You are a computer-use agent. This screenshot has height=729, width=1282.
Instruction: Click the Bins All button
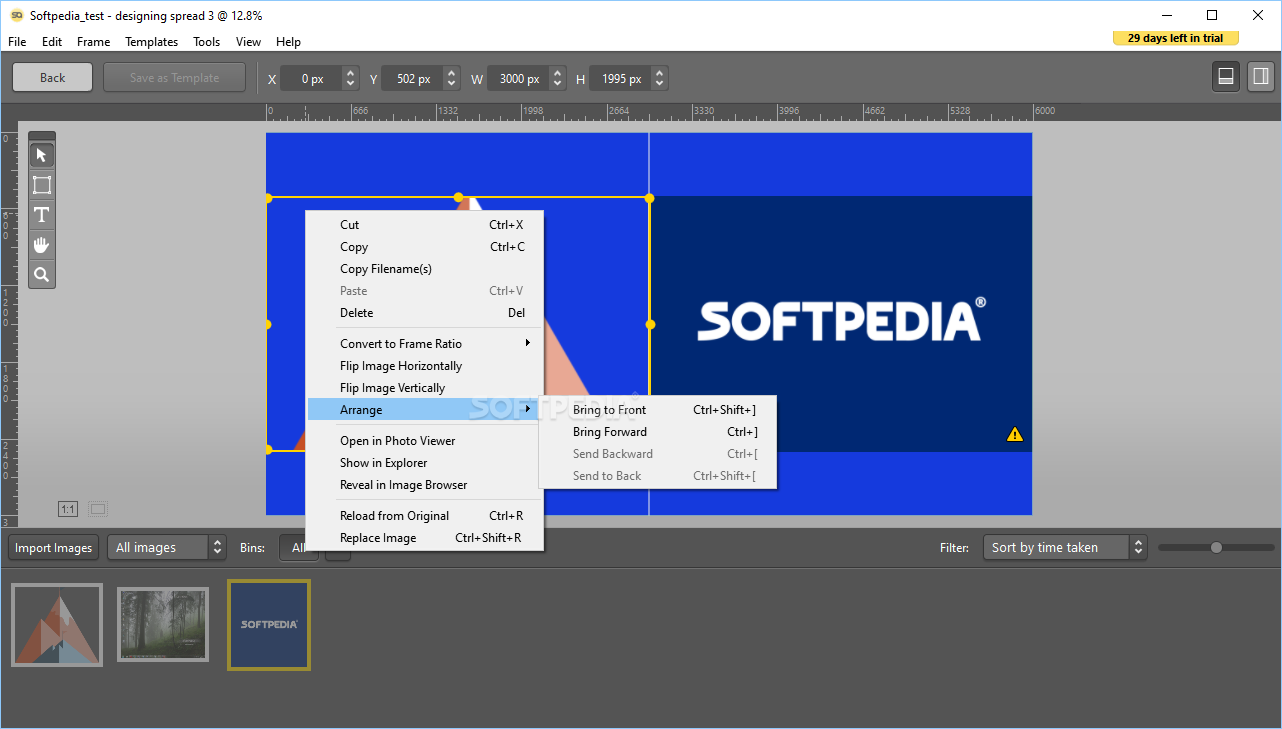(298, 548)
